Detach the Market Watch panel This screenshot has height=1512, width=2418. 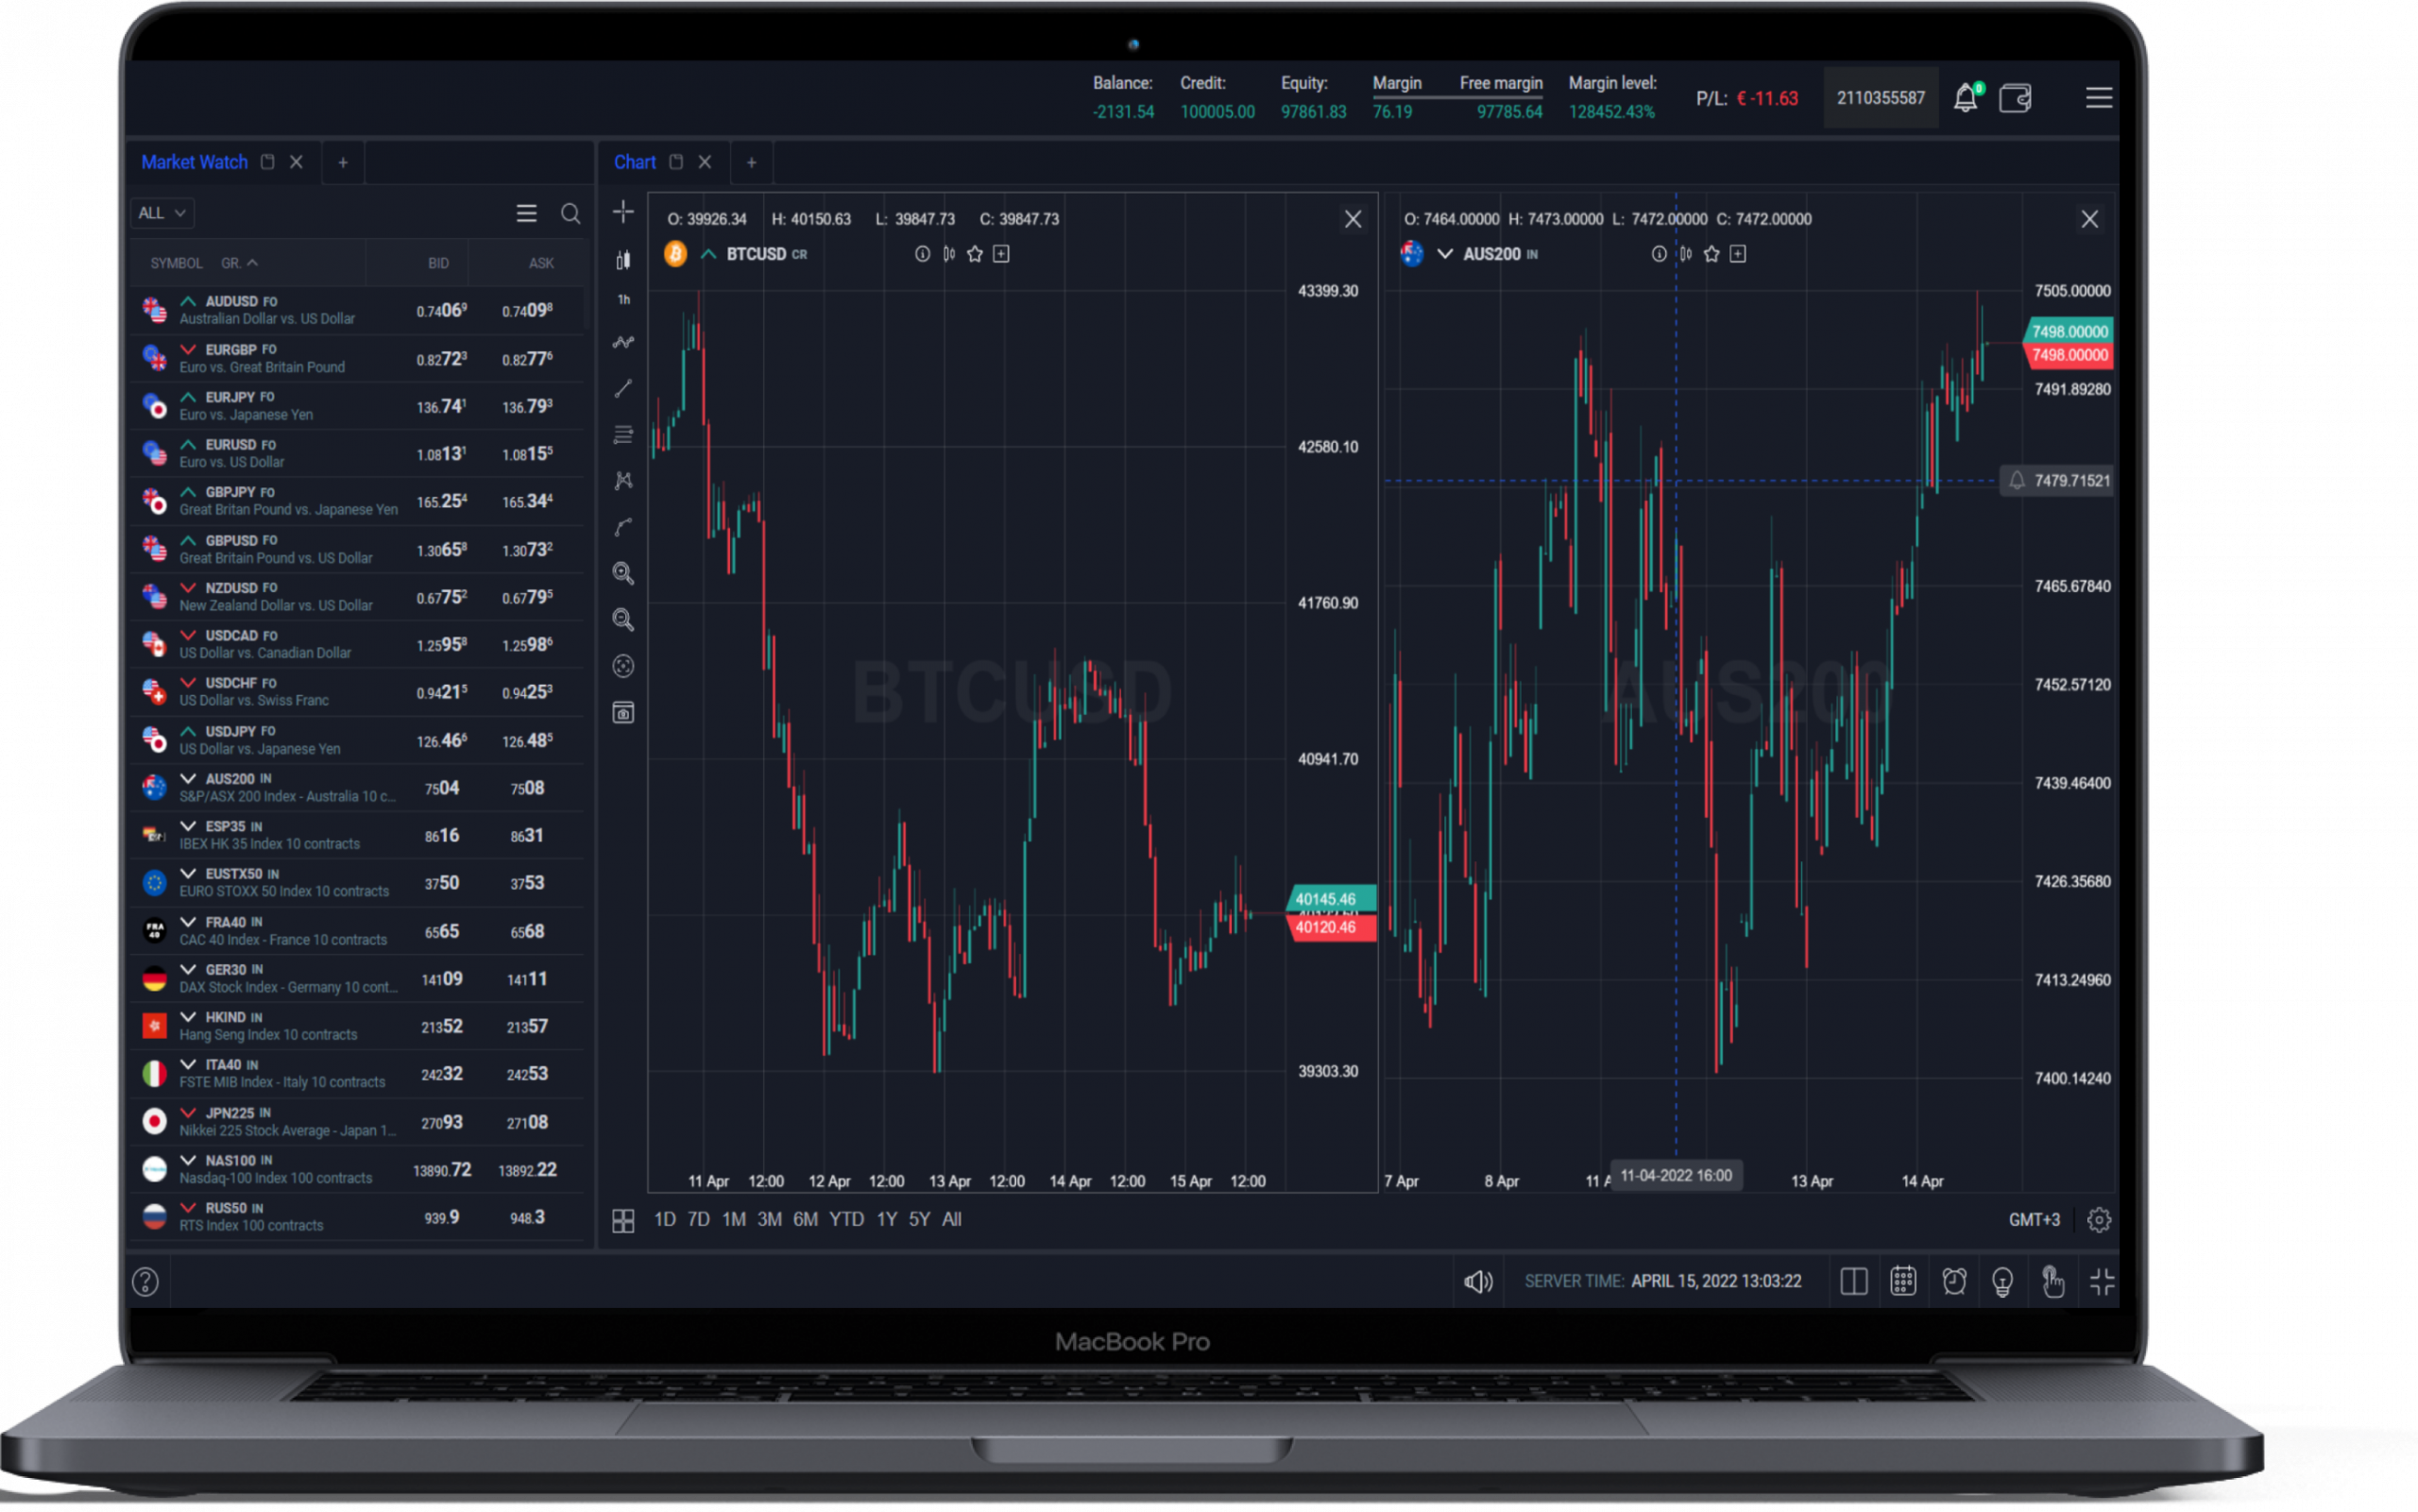267,162
